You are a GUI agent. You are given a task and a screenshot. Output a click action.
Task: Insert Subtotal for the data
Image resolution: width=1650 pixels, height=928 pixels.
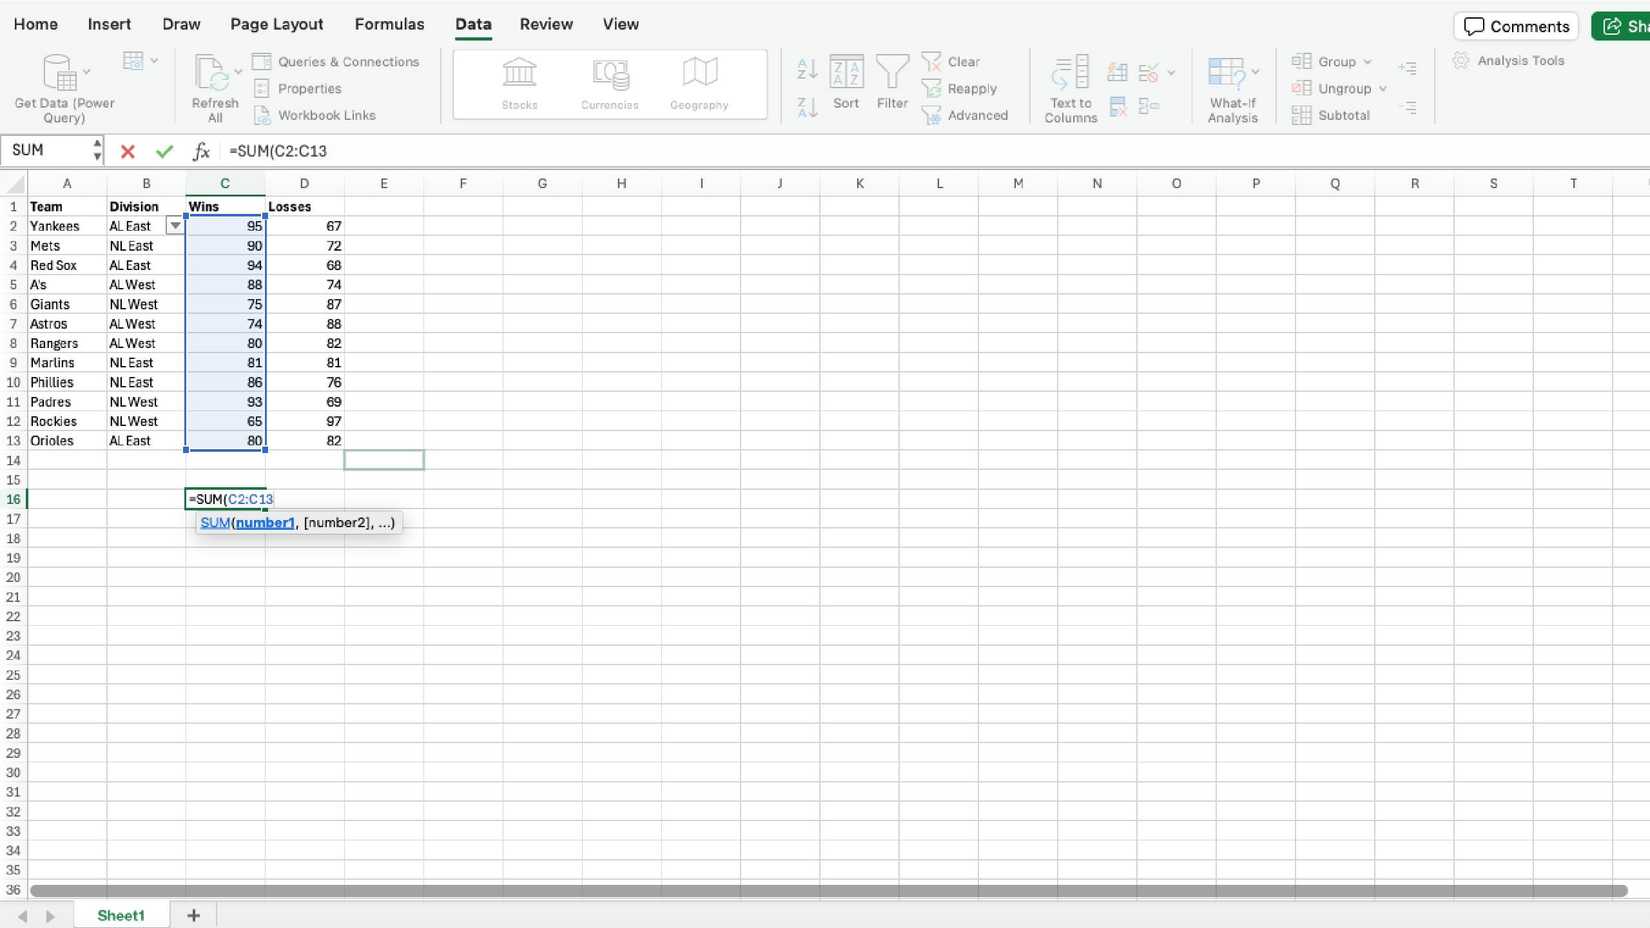pyautogui.click(x=1330, y=115)
